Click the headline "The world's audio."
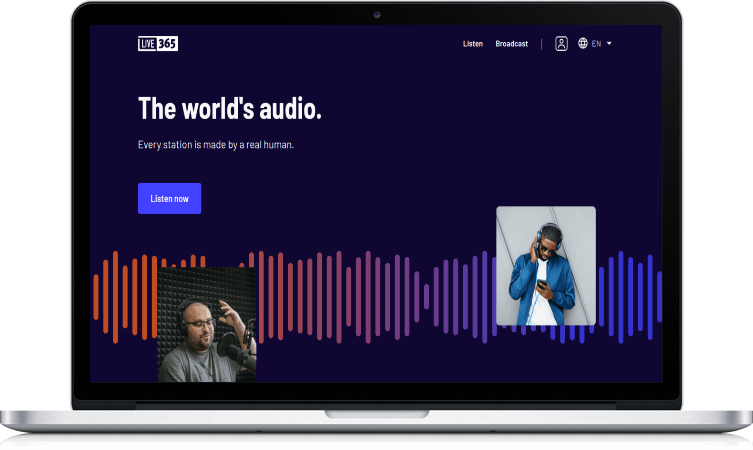The width and height of the screenshot is (753, 450). tap(229, 108)
